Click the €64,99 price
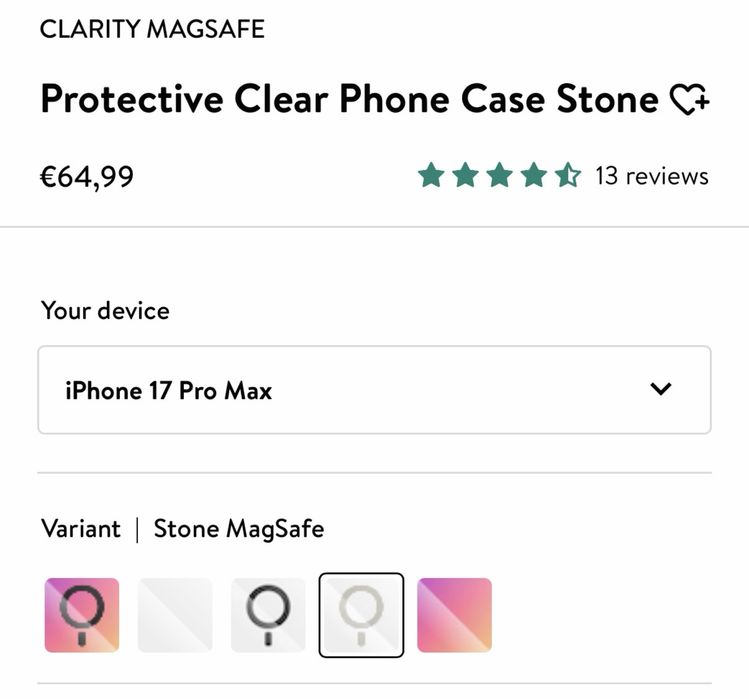The height and width of the screenshot is (699, 749). click(x=86, y=177)
